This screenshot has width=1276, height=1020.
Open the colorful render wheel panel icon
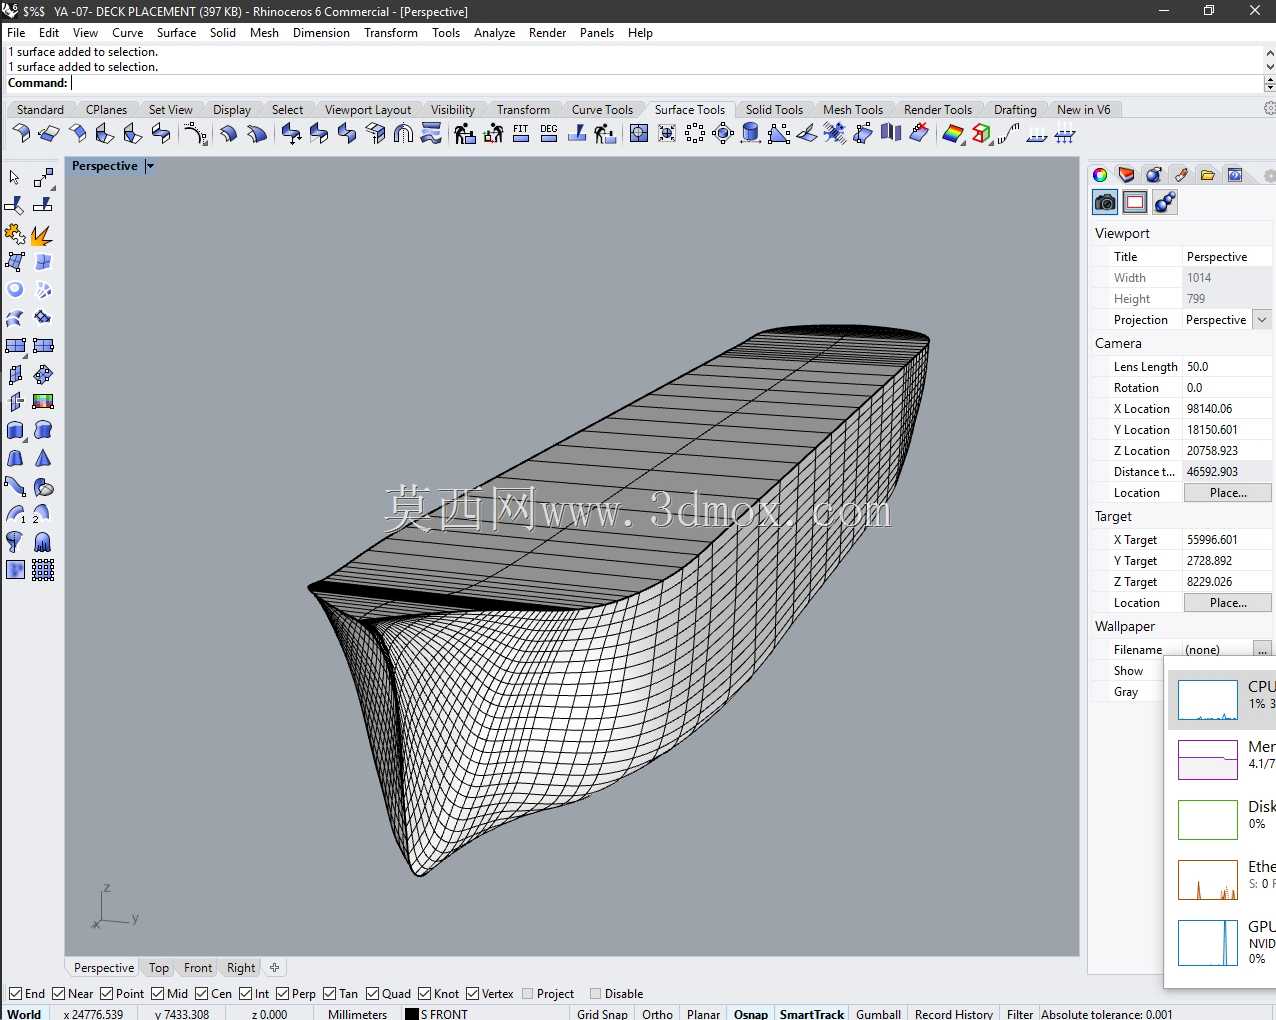[x=1100, y=175]
